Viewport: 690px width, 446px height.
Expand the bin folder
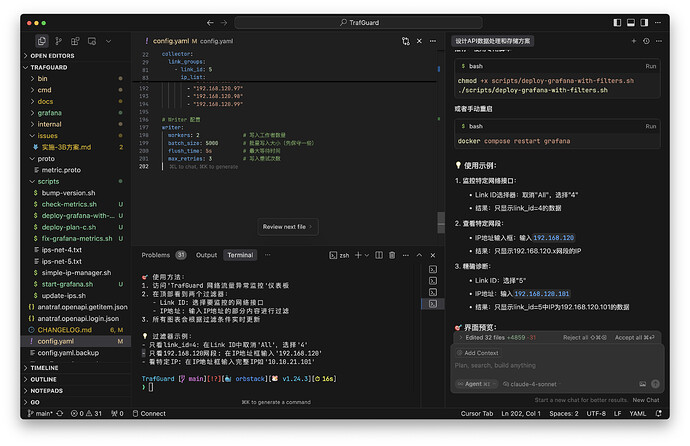click(x=42, y=79)
